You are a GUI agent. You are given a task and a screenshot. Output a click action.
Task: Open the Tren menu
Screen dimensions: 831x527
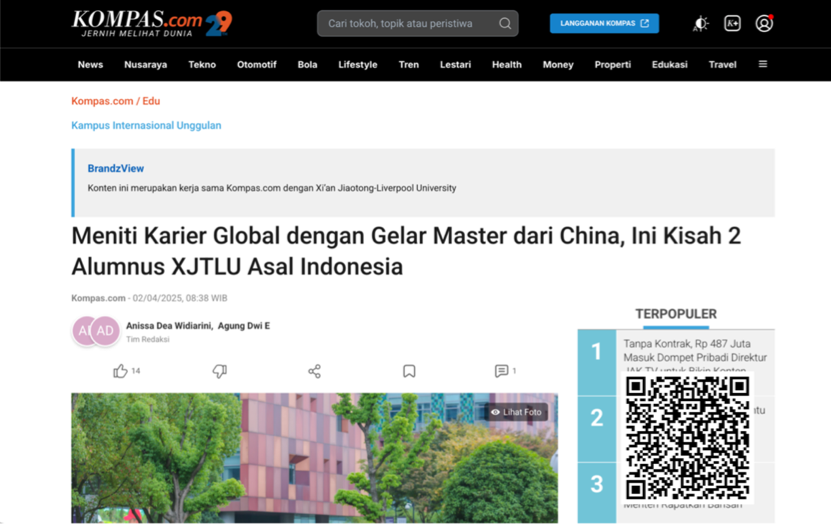pyautogui.click(x=409, y=65)
